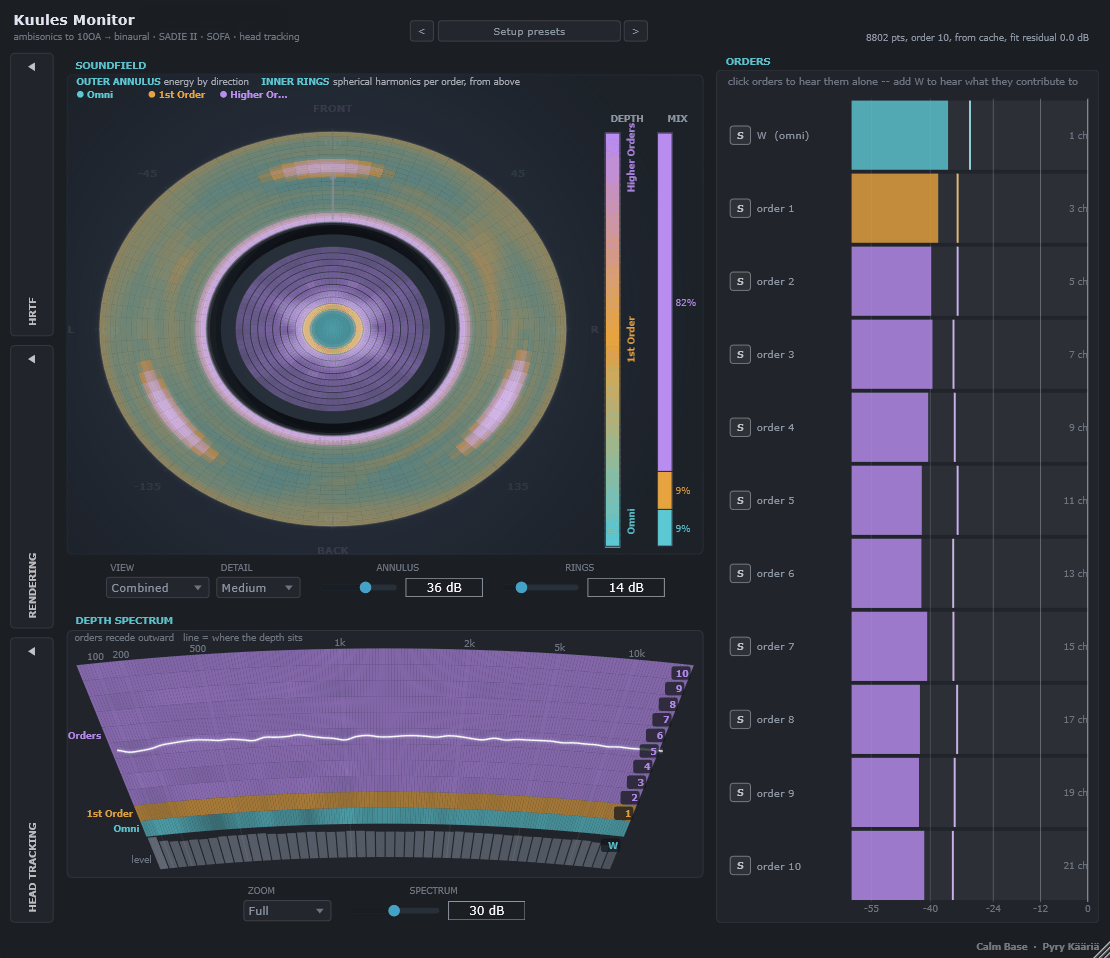1110x958 pixels.
Task: Click the depth spectrum order 6 badge
Action: point(658,735)
